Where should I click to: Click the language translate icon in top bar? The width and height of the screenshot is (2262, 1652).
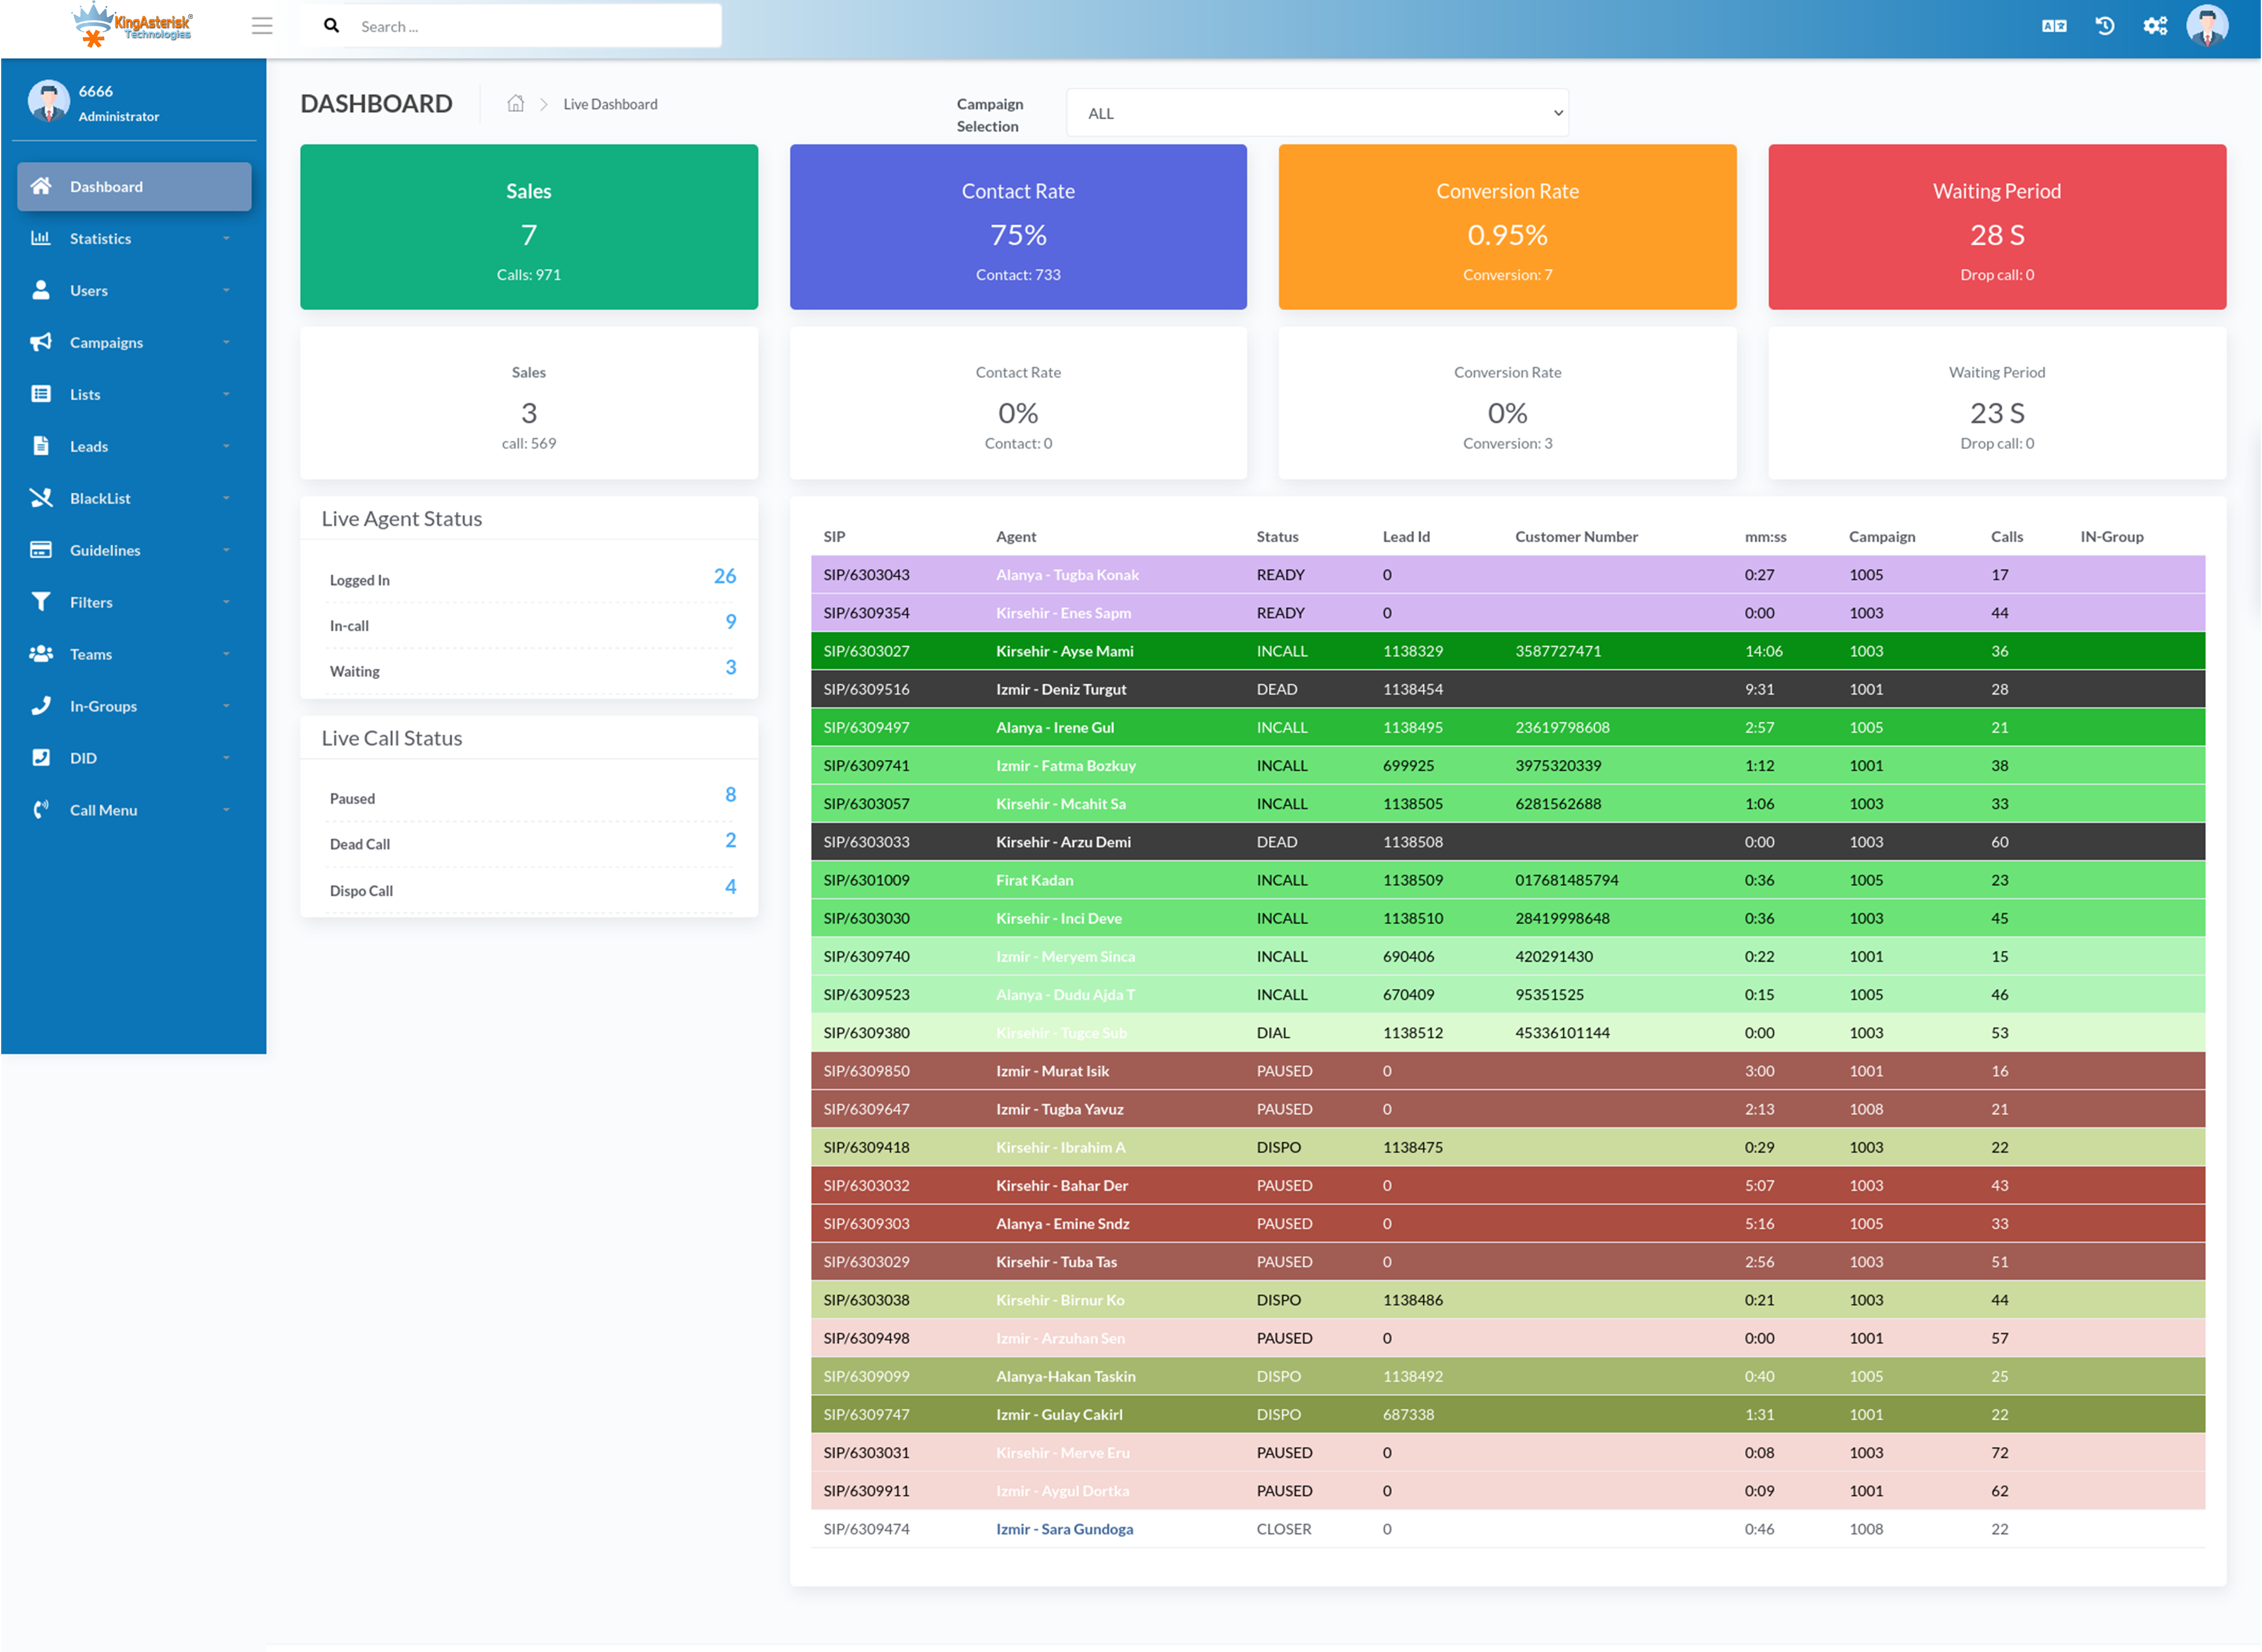coord(2054,25)
